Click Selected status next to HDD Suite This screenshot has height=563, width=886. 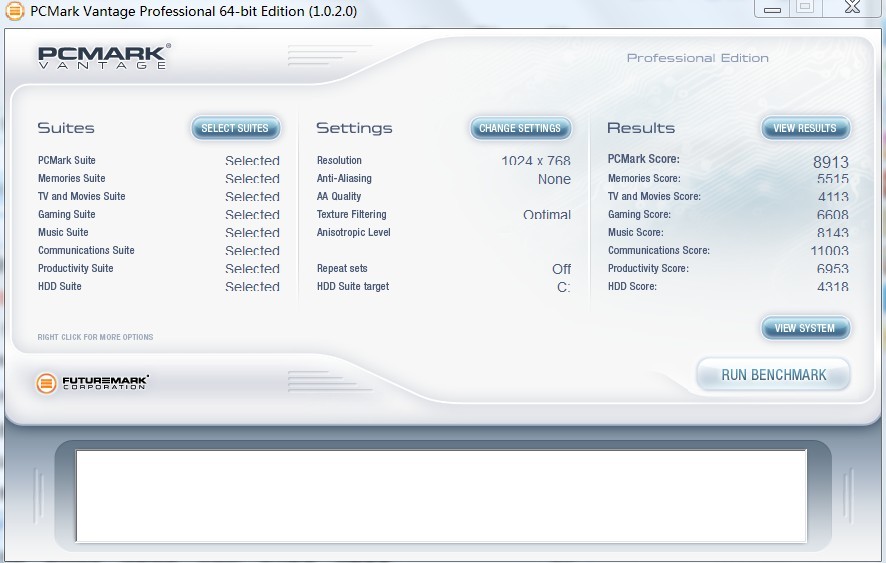pos(253,287)
